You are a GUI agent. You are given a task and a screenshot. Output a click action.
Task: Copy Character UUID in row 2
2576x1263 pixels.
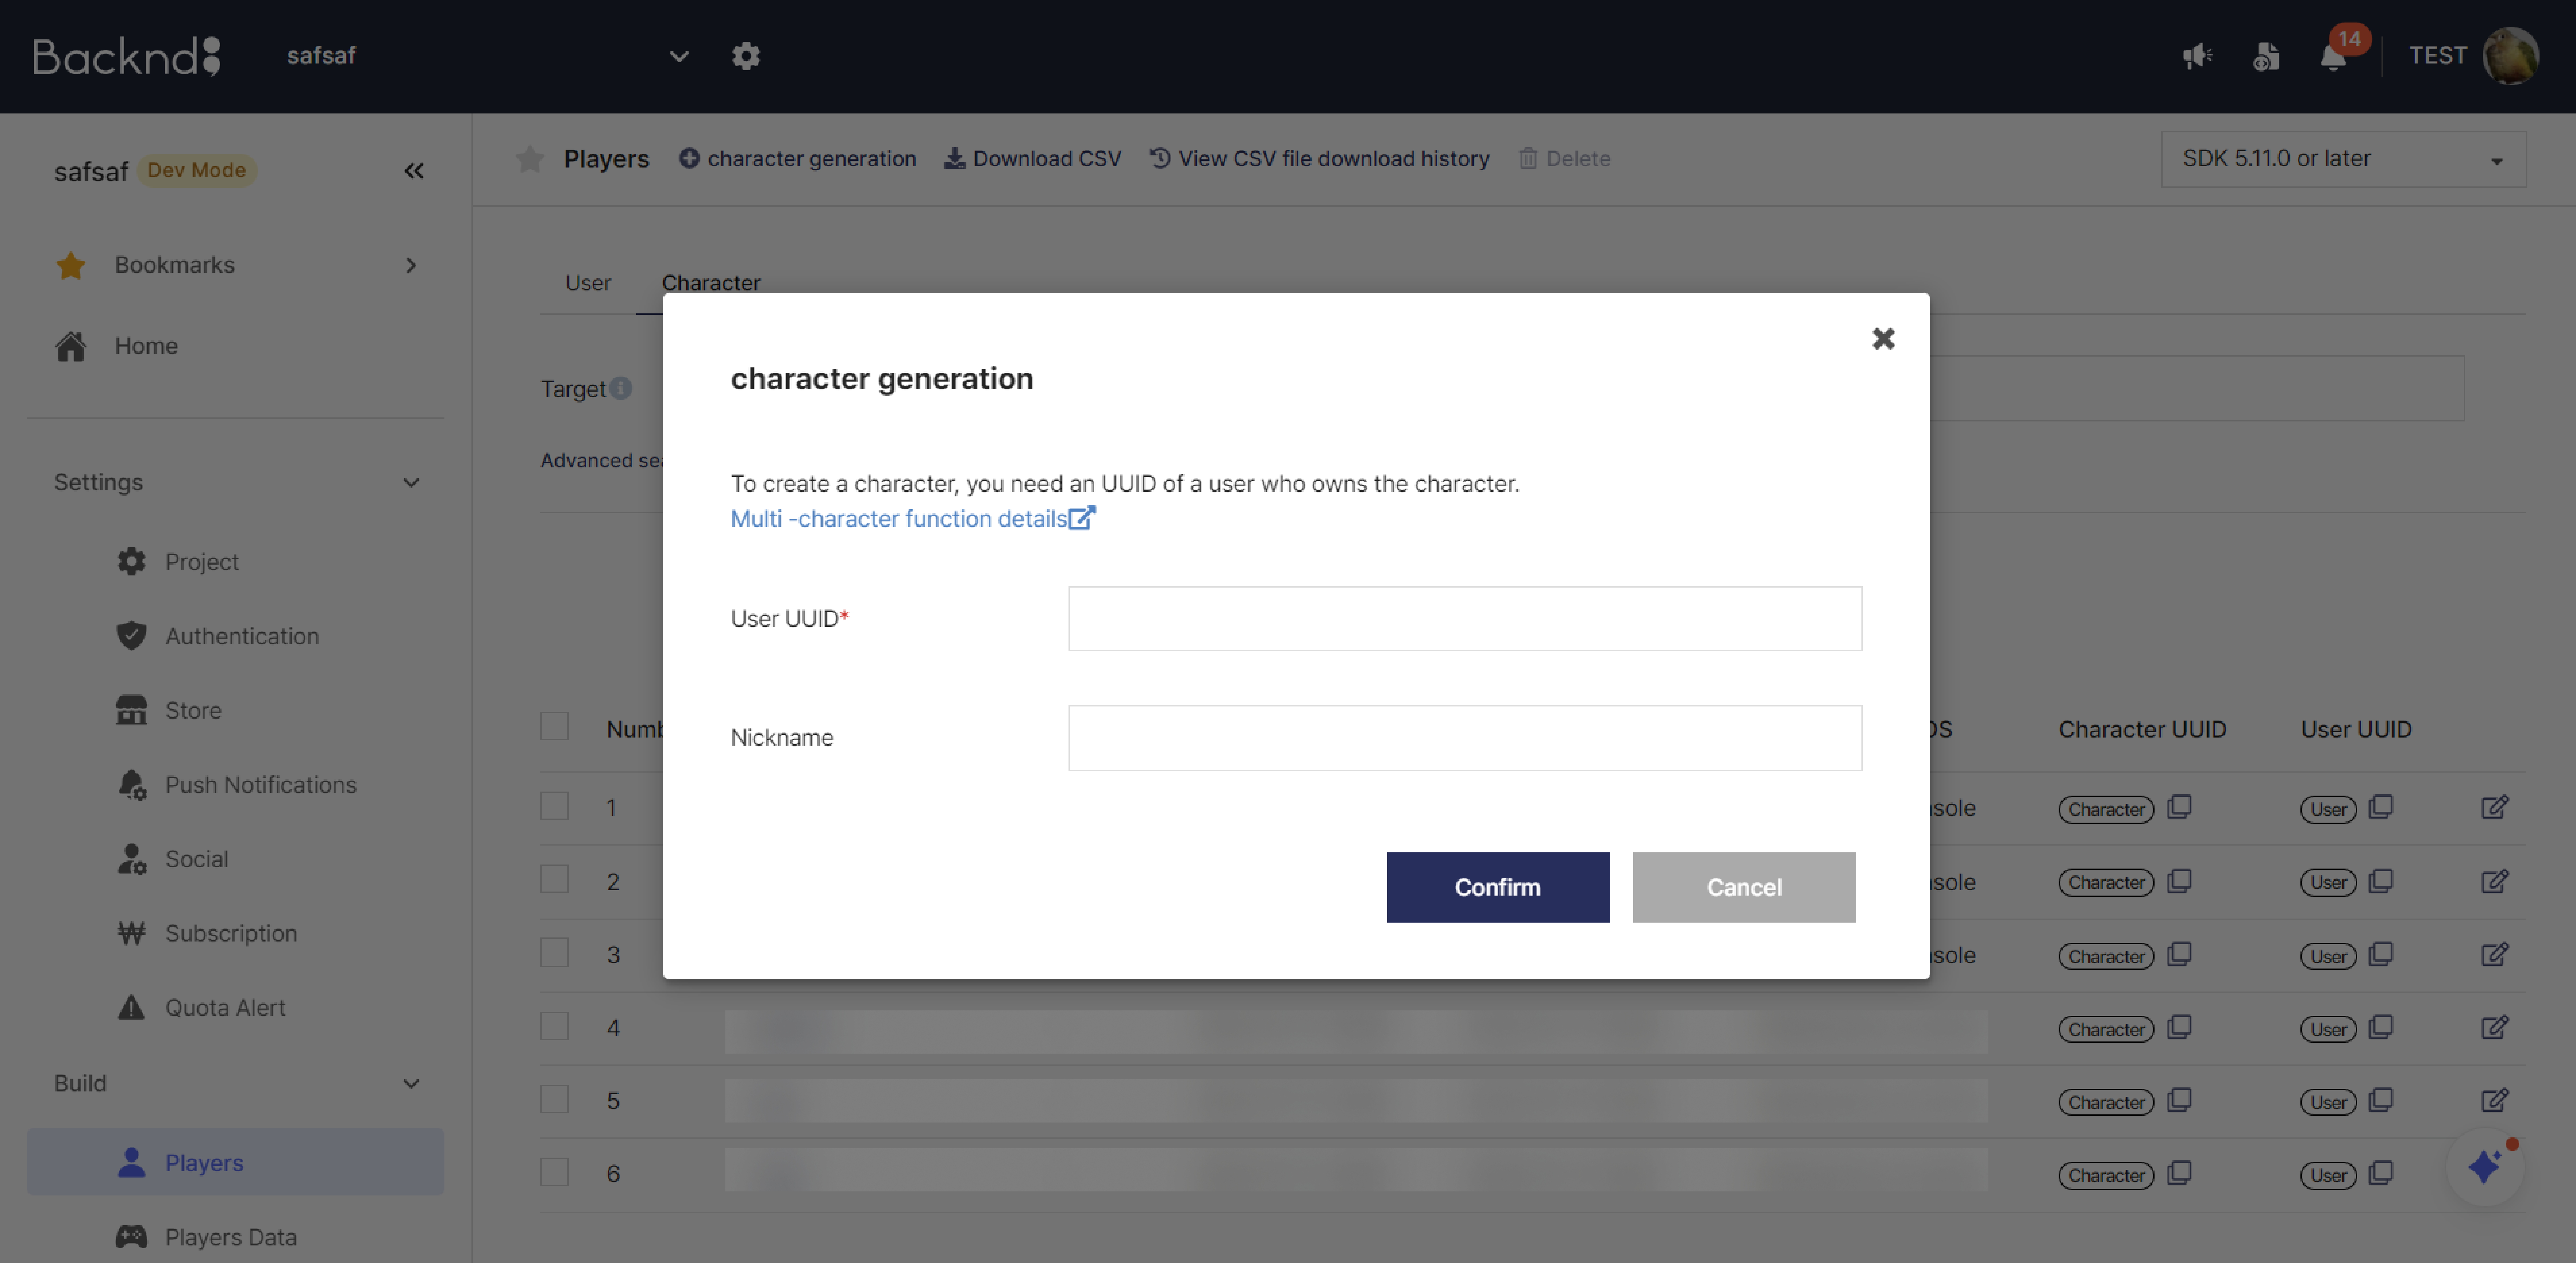tap(2179, 881)
